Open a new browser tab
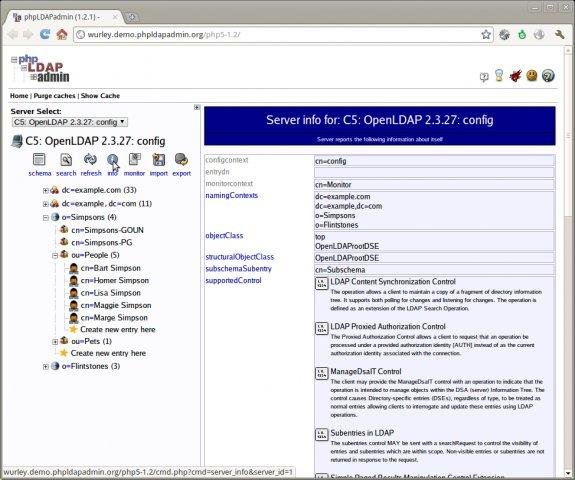Image resolution: width=575 pixels, height=480 pixels. point(131,17)
